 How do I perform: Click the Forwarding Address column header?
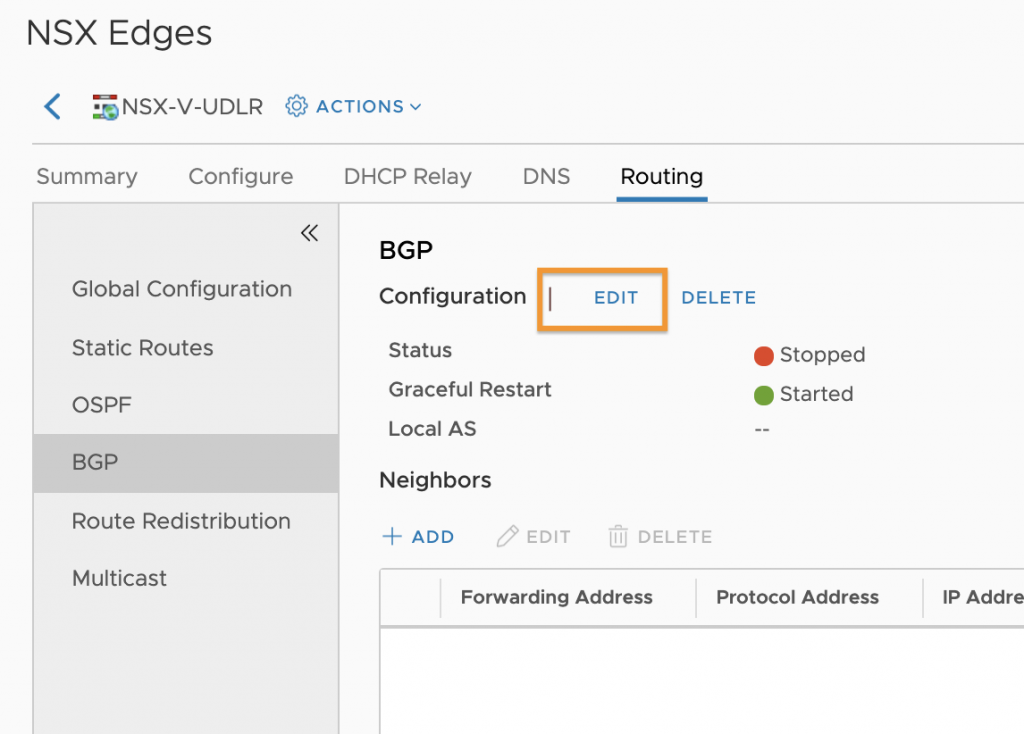click(556, 597)
